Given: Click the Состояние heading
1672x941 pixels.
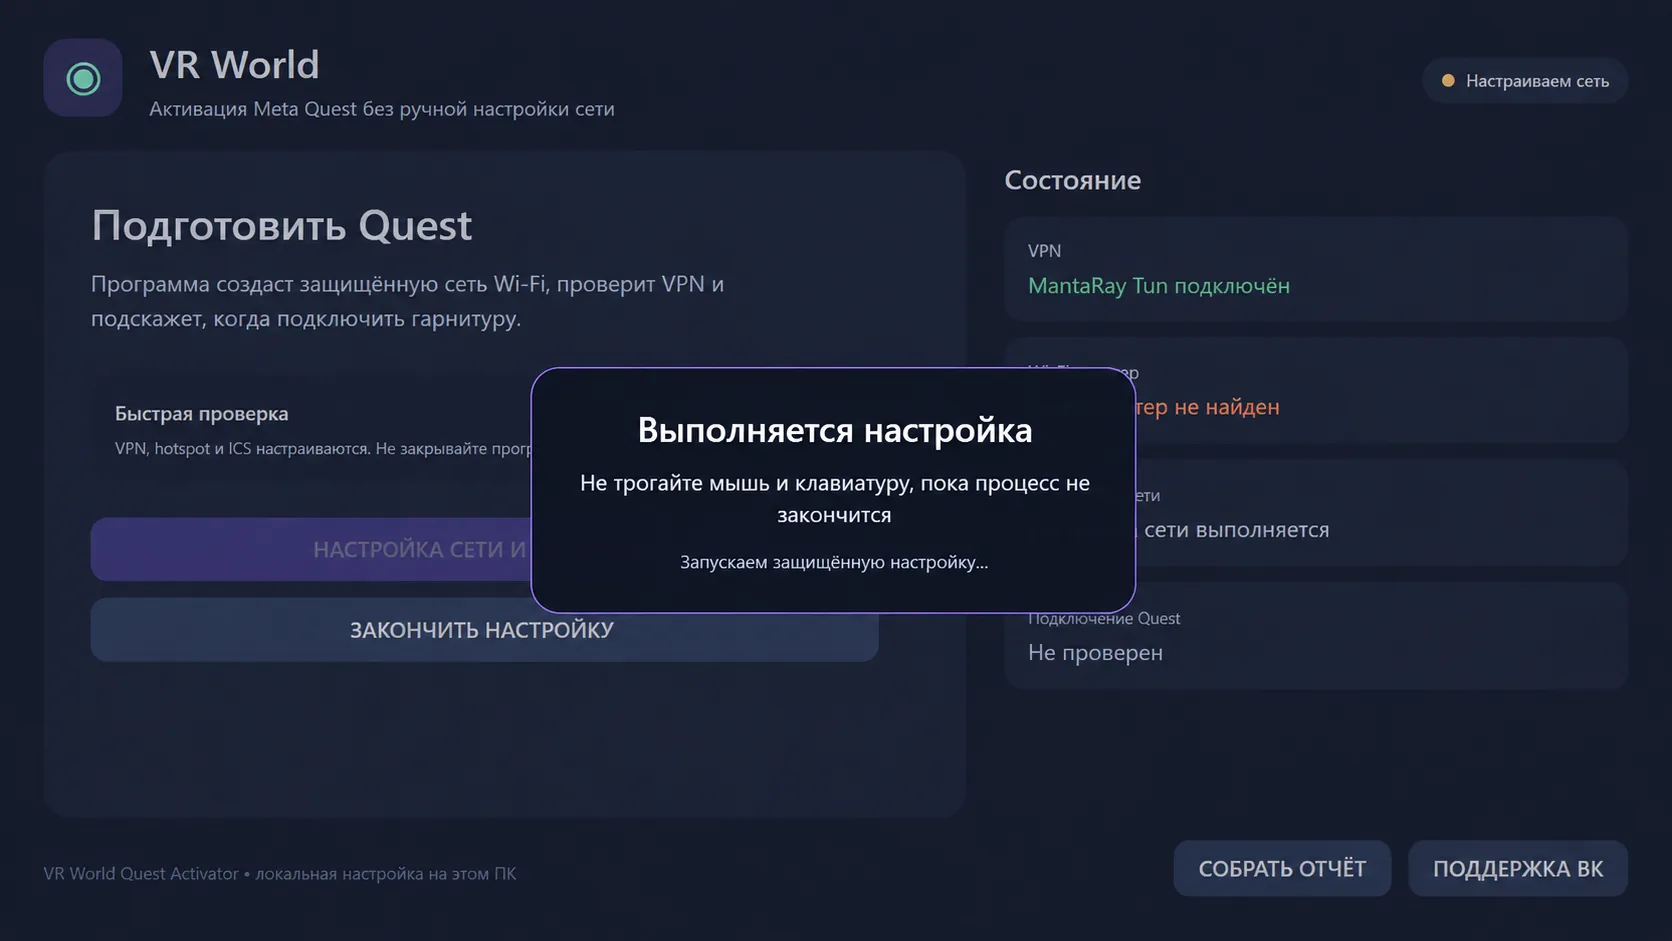Looking at the screenshot, I should 1072,181.
